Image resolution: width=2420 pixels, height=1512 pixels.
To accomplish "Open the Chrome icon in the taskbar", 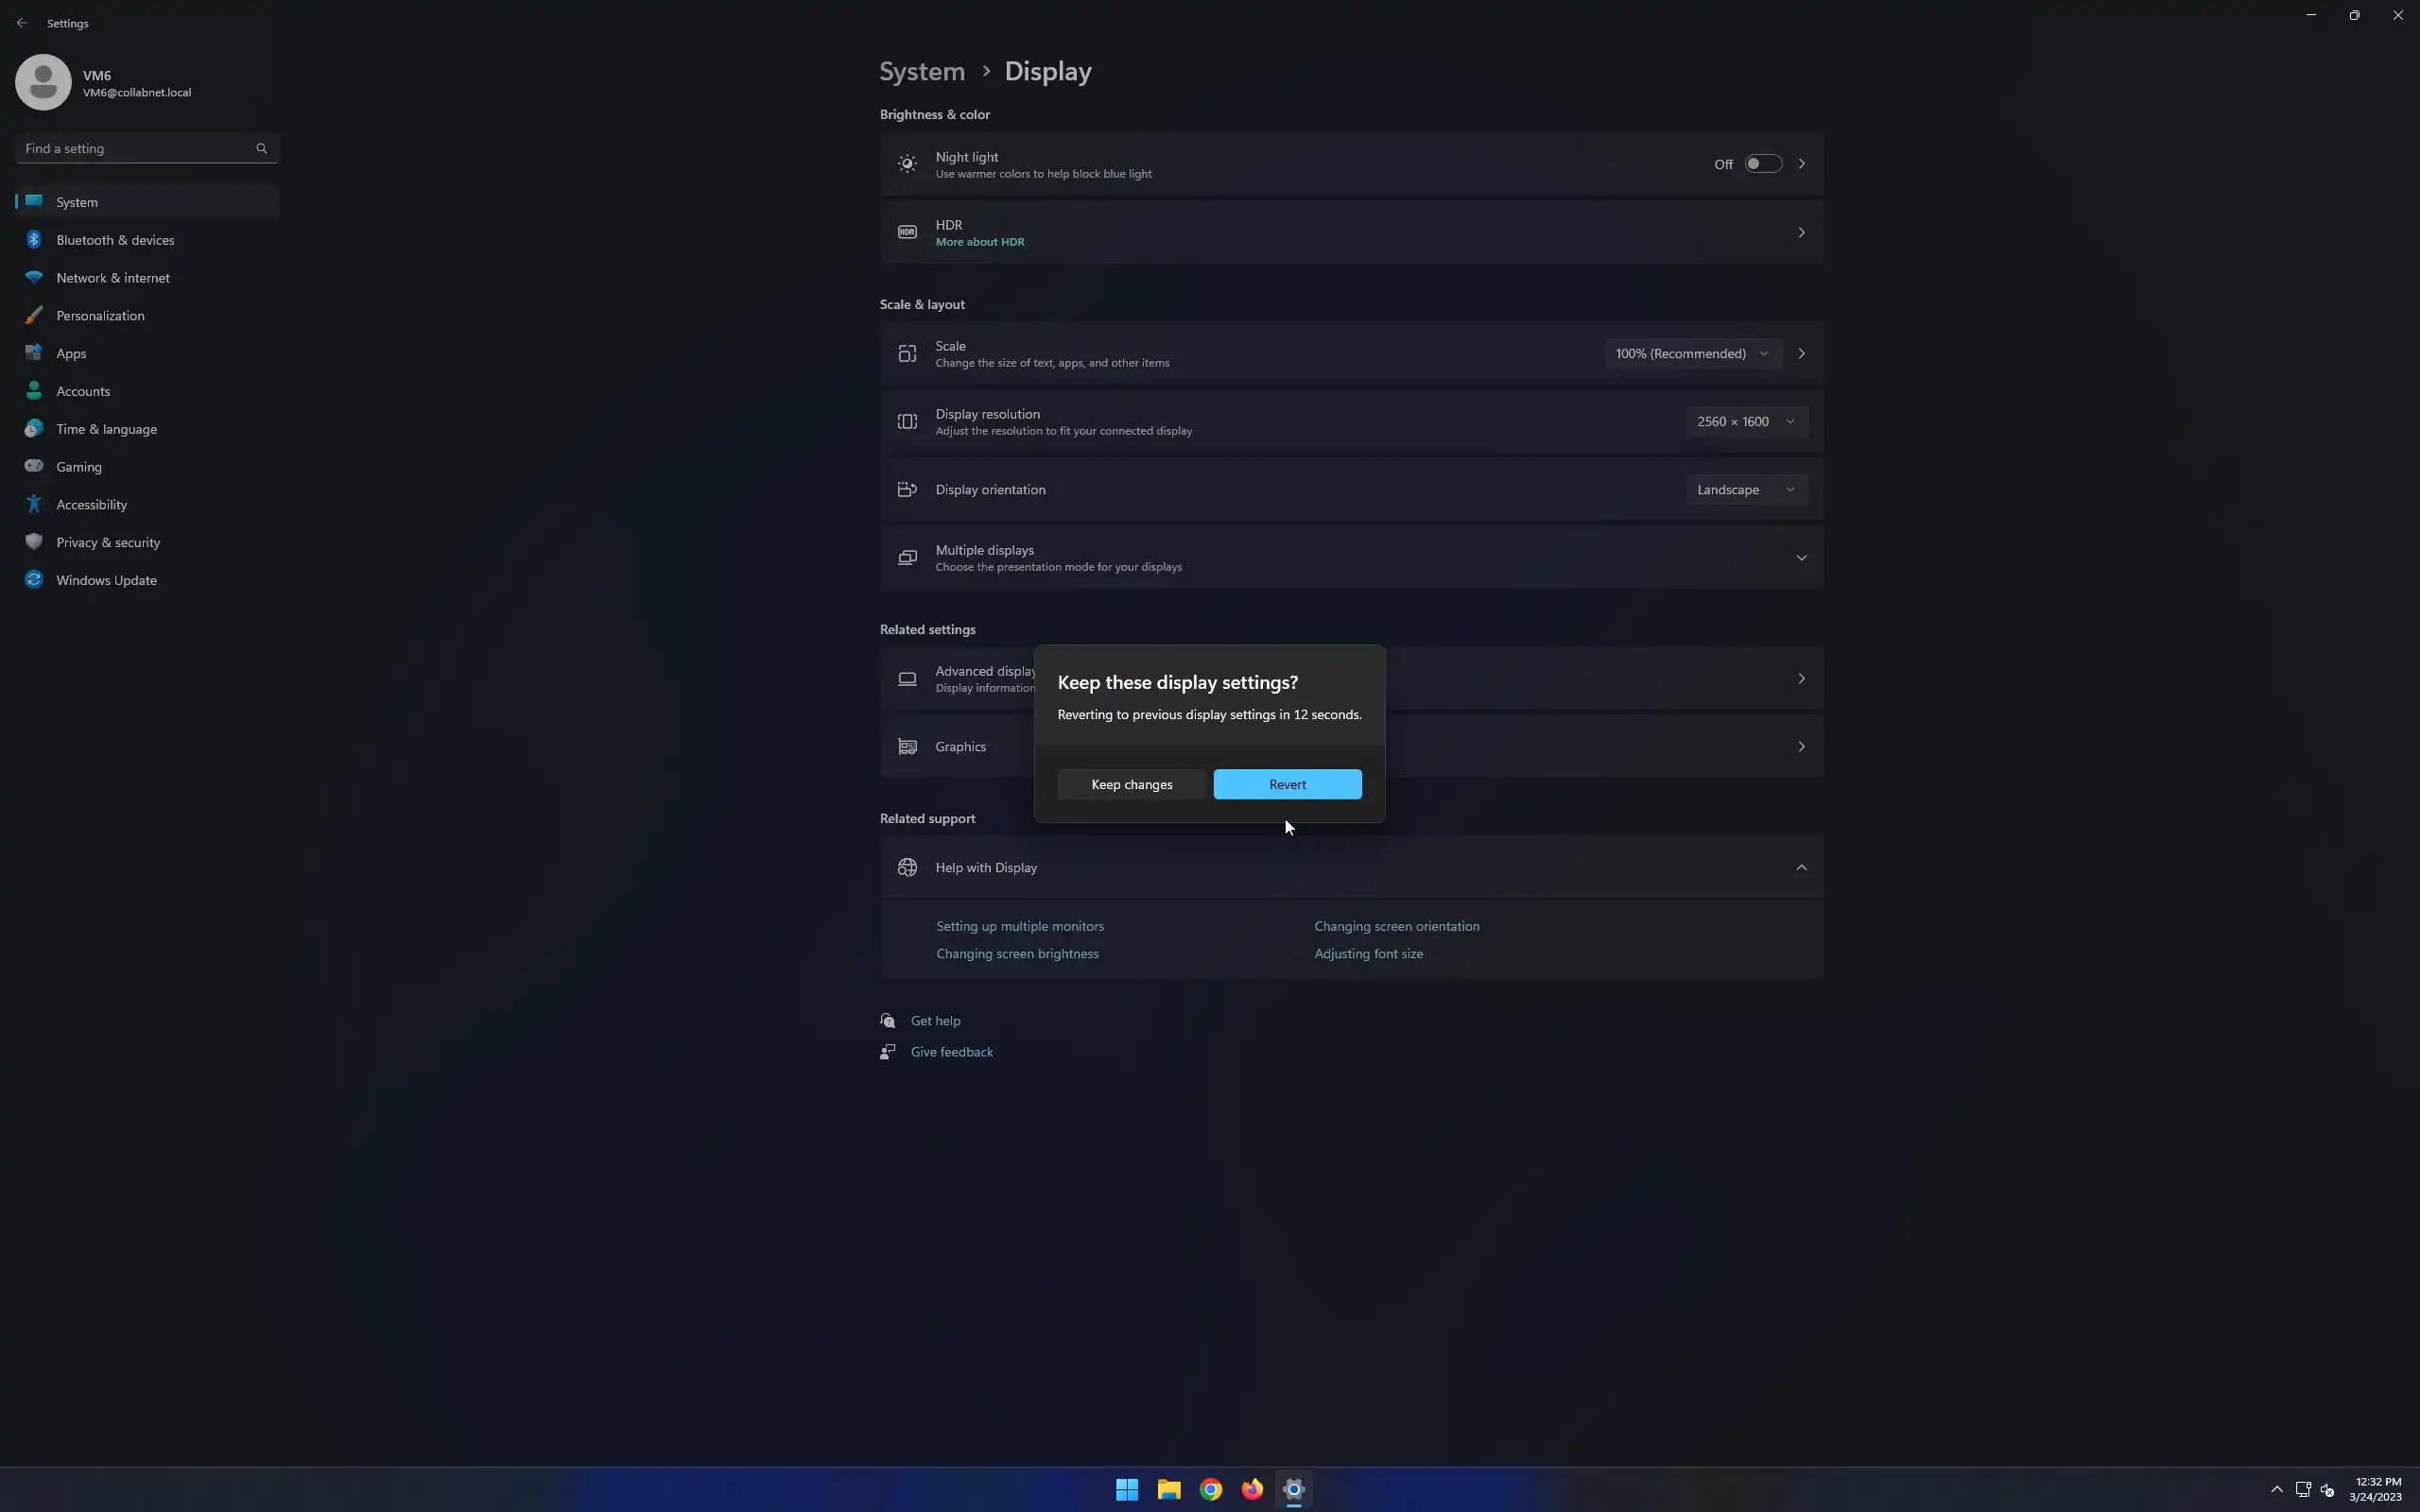I will [x=1210, y=1489].
